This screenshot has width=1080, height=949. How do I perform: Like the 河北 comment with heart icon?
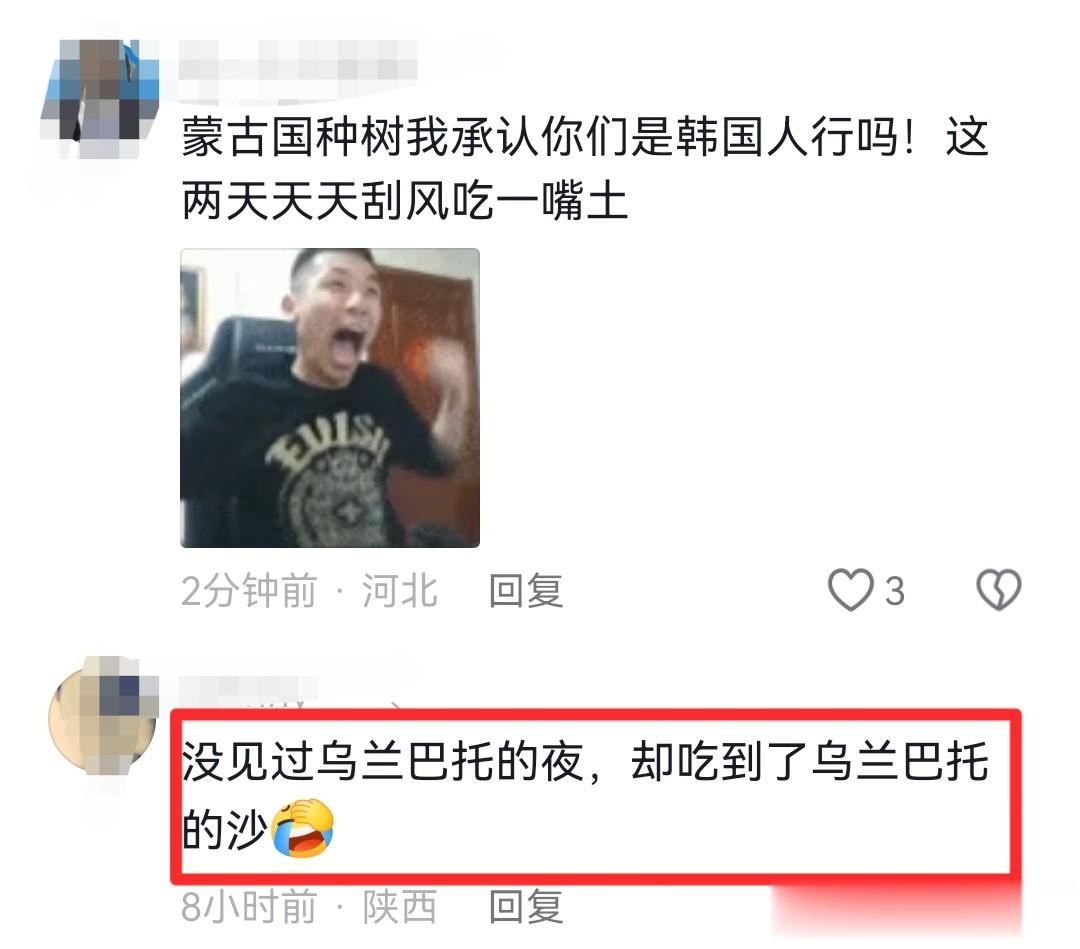click(x=850, y=590)
